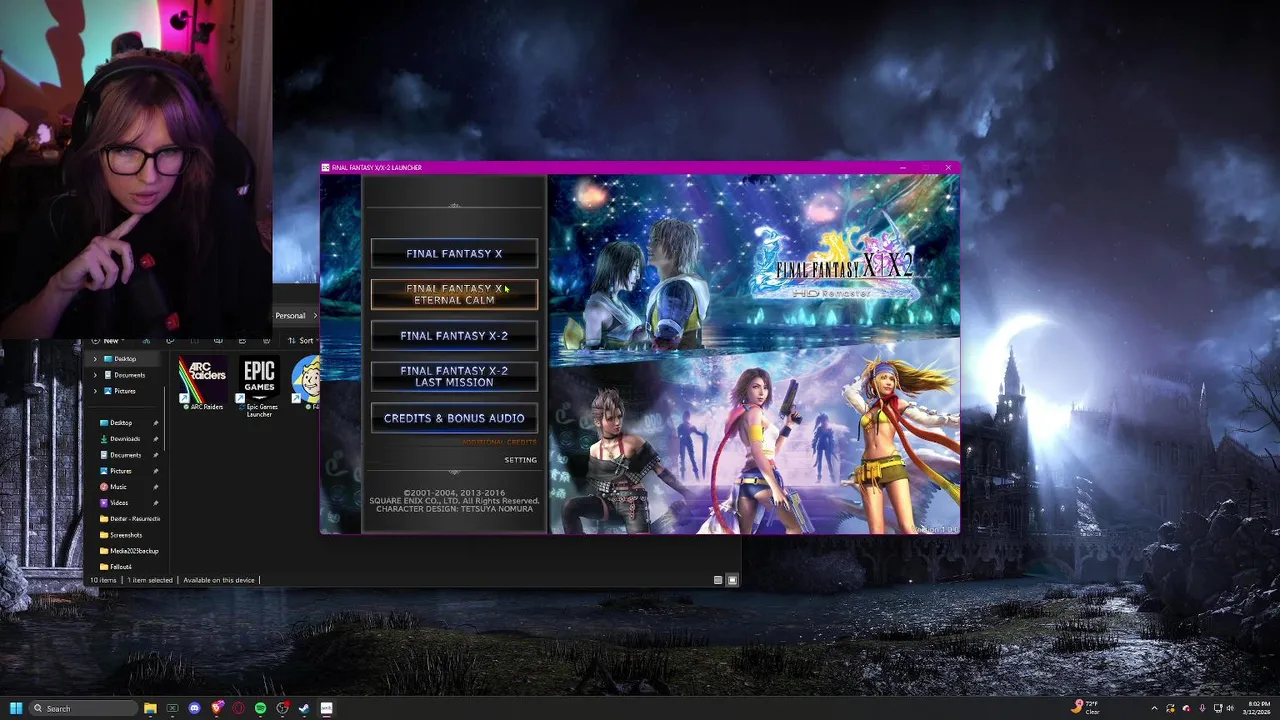Open pinned Downloads folder in Explorer
This screenshot has height=720, width=1280.
pyautogui.click(x=125, y=439)
